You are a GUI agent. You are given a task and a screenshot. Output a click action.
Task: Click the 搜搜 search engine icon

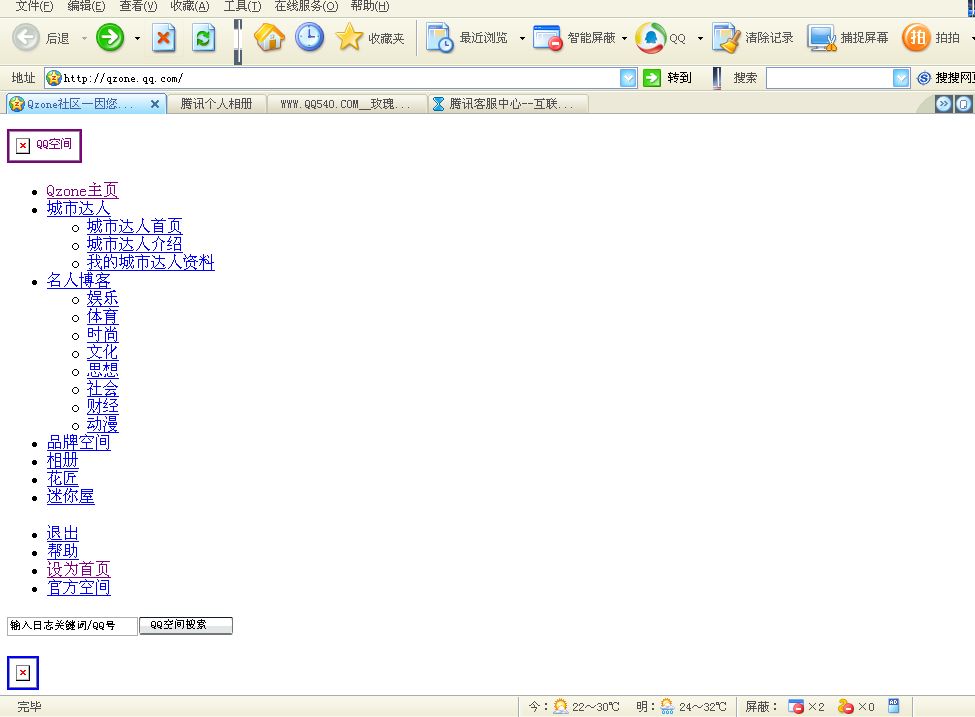924,78
